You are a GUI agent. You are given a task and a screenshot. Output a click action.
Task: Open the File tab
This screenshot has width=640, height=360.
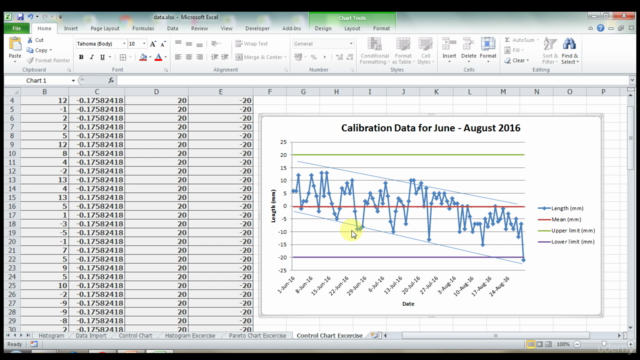(x=16, y=28)
